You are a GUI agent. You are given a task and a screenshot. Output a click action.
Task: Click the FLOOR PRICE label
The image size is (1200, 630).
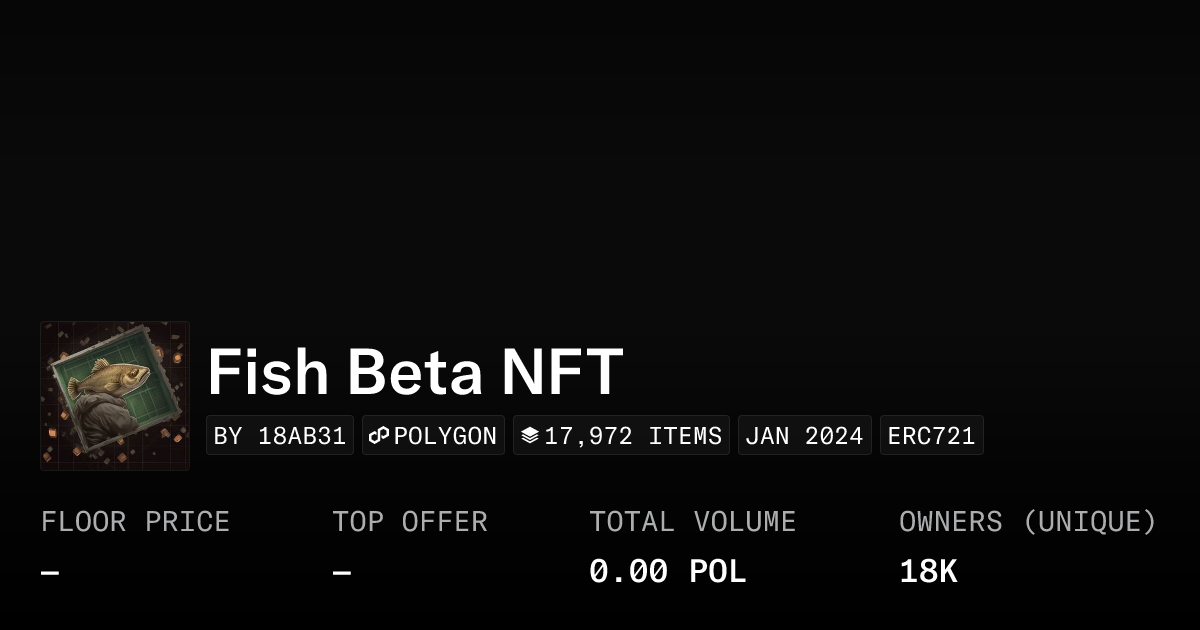click(135, 522)
